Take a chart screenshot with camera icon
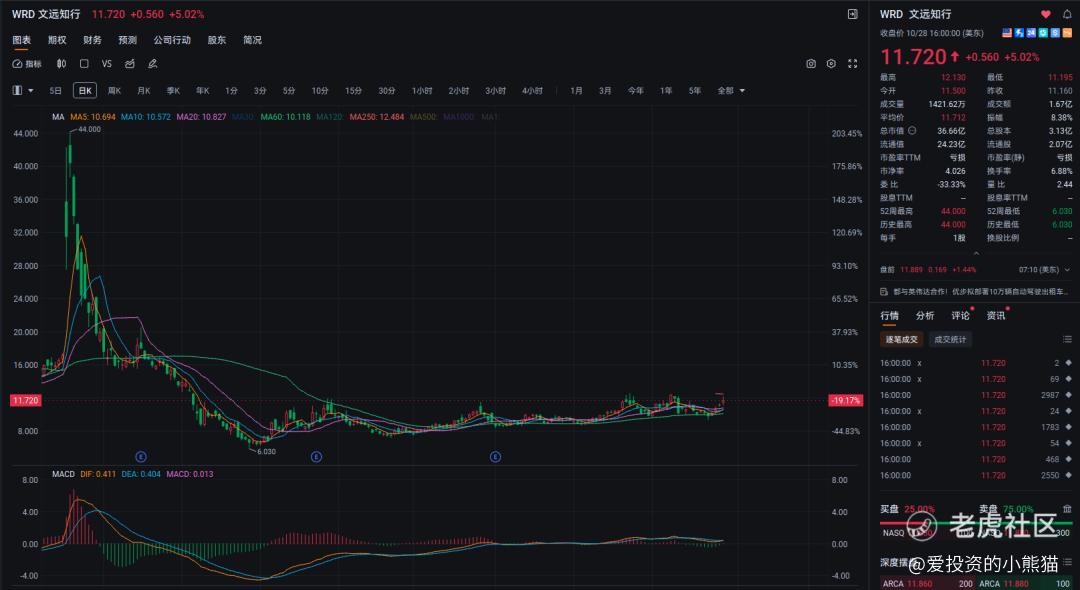The width and height of the screenshot is (1080, 590). (811, 64)
